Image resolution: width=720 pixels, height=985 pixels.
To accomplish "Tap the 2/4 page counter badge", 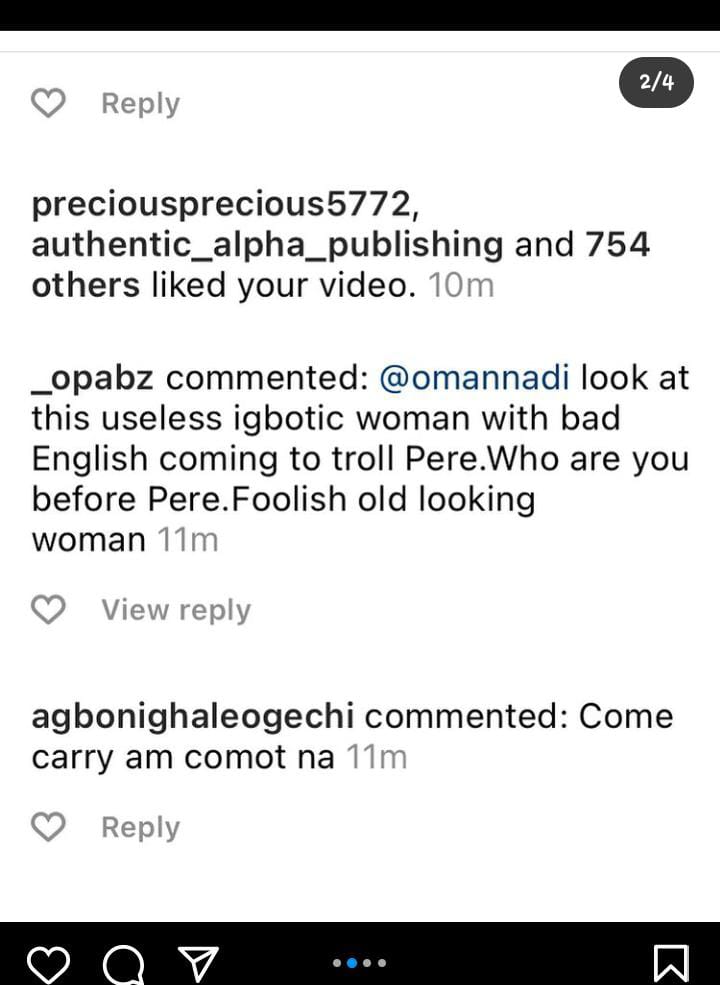I will [x=658, y=82].
